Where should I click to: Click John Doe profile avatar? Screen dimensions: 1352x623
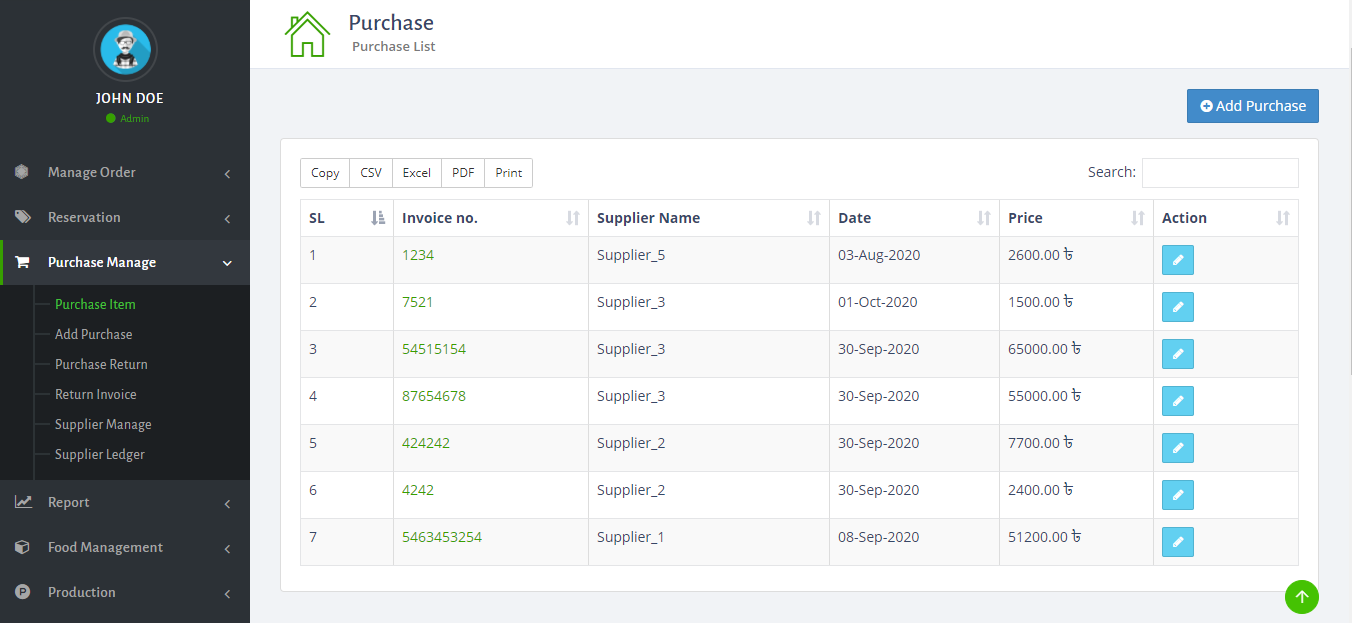pyautogui.click(x=125, y=49)
